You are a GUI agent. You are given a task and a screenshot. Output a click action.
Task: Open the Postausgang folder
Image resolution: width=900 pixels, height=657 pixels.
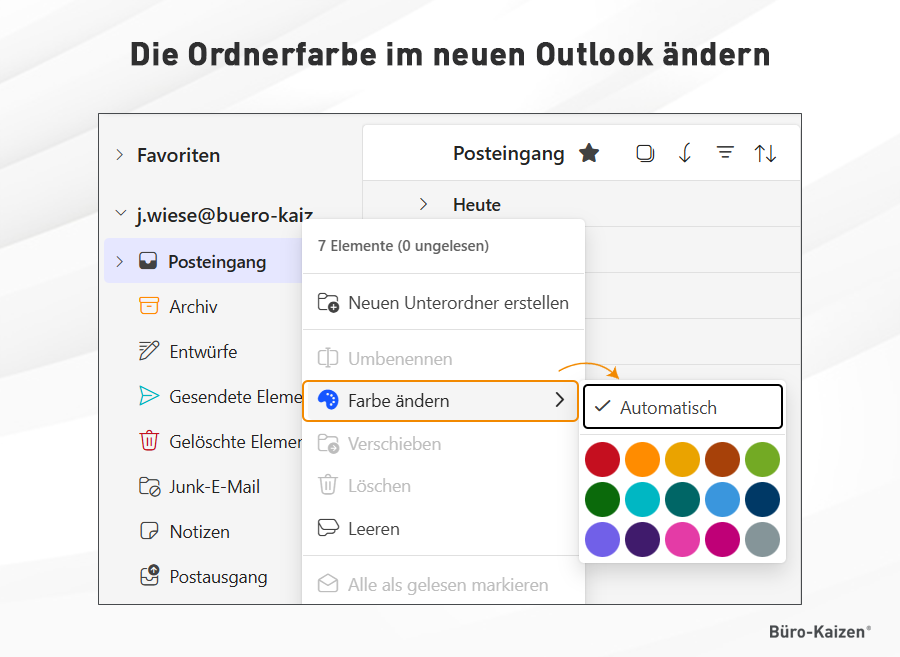(217, 577)
